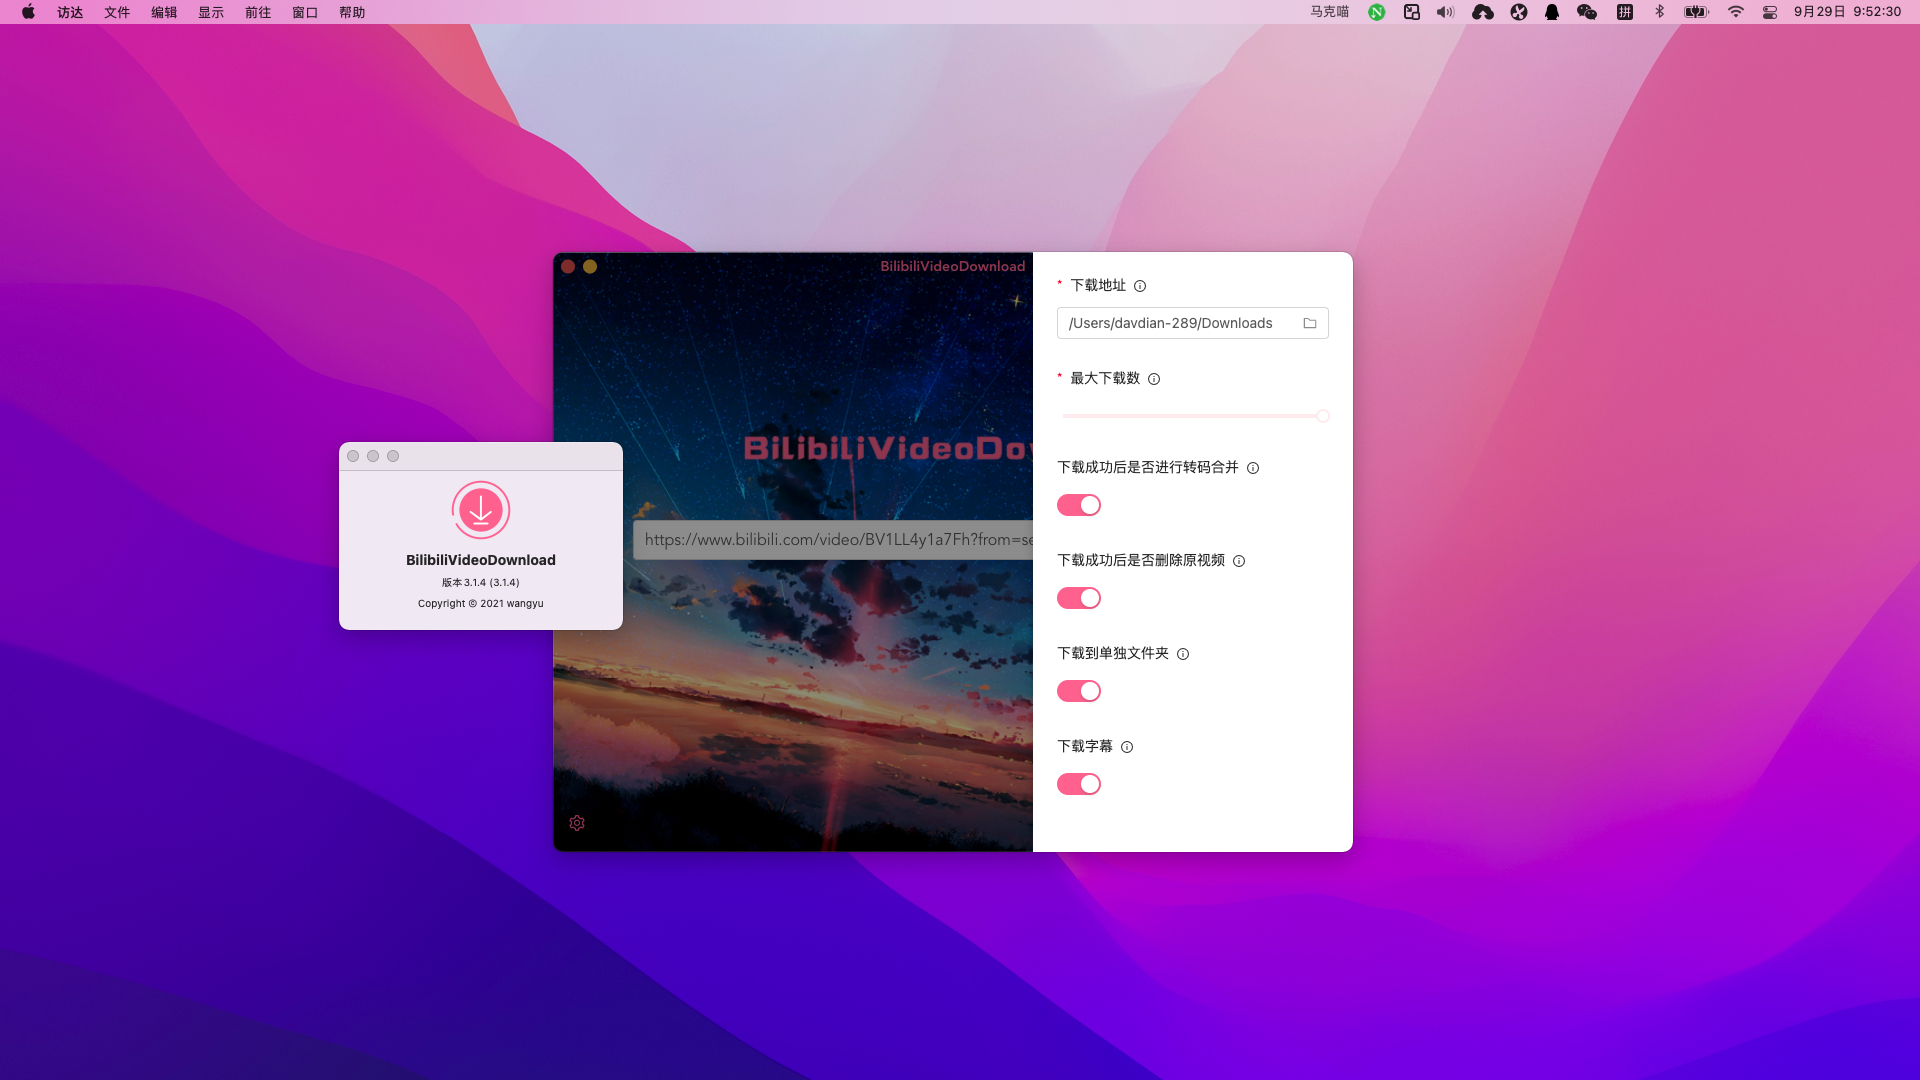Toggle 下载到单独文件夹 switch
This screenshot has width=1920, height=1080.
tap(1078, 691)
